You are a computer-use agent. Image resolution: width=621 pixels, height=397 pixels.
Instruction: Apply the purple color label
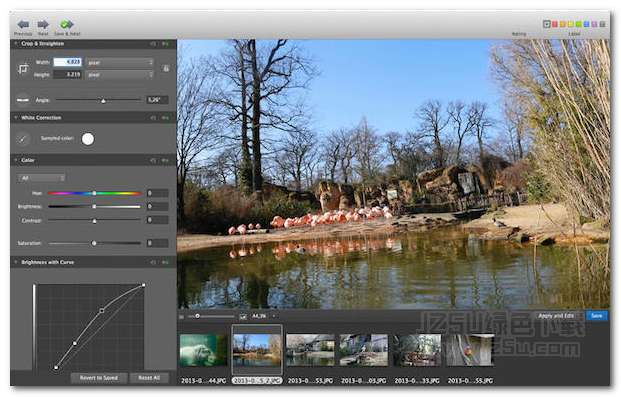pyautogui.click(x=594, y=24)
